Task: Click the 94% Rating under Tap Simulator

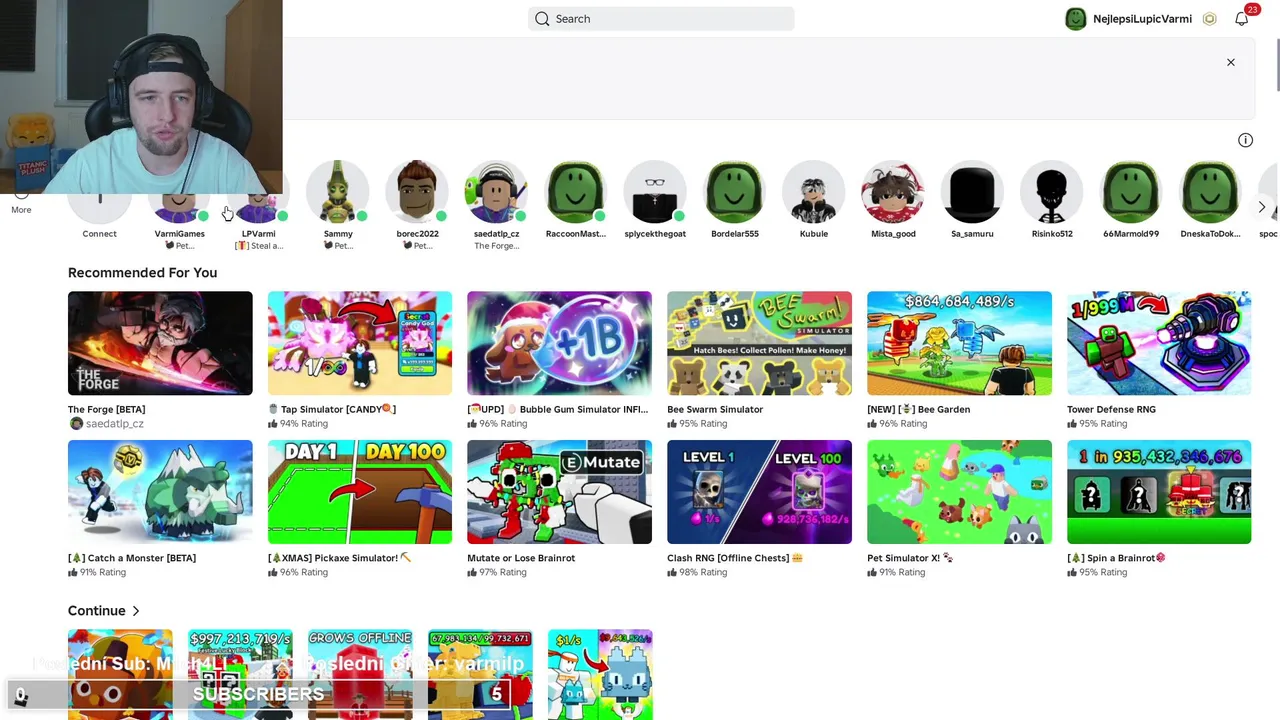Action: pyautogui.click(x=304, y=424)
